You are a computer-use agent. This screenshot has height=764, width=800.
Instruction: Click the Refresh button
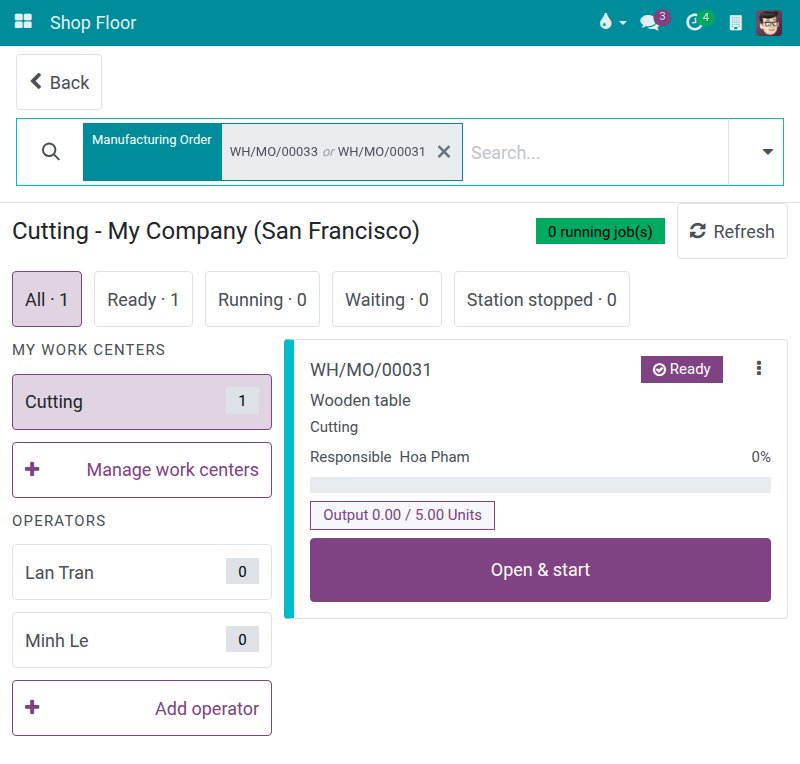point(732,231)
